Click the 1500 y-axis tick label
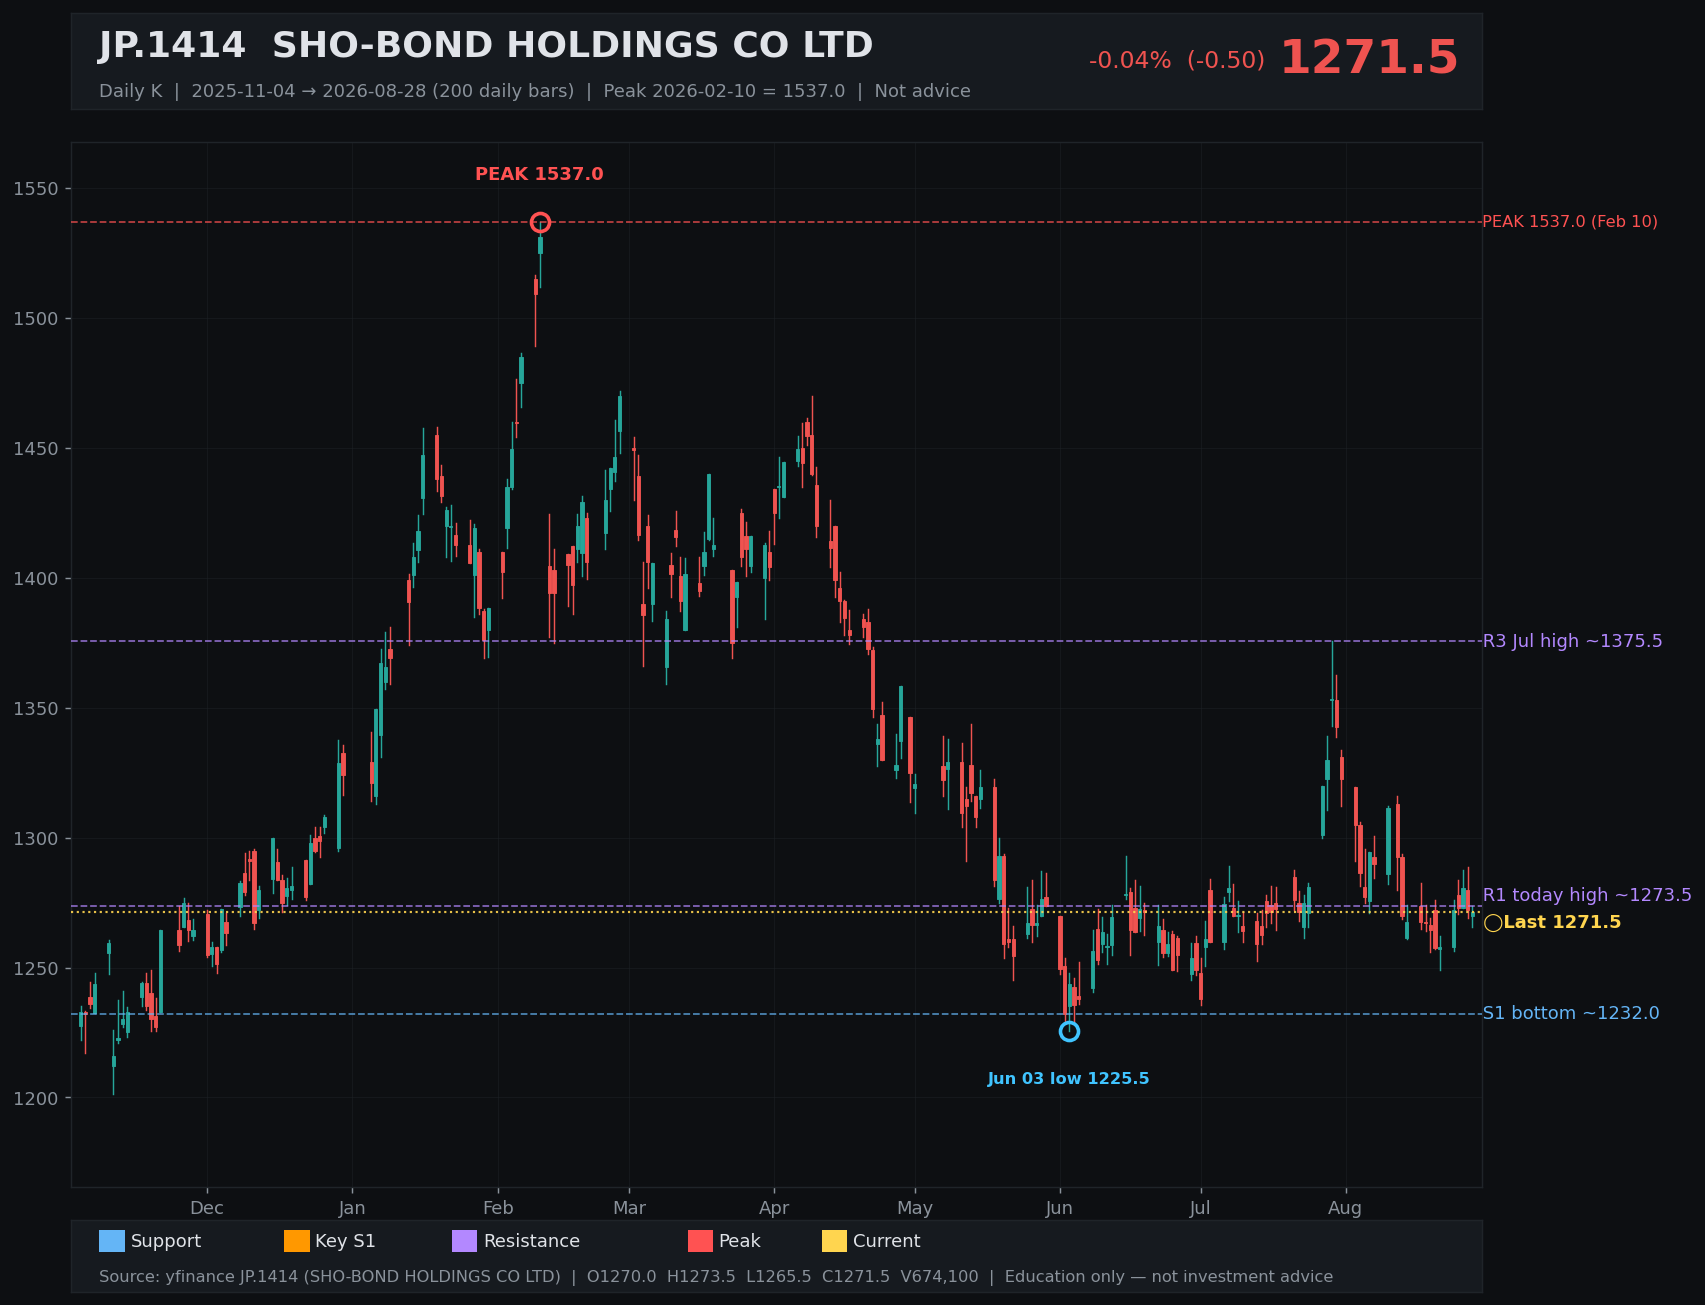Image resolution: width=1705 pixels, height=1305 pixels. (36, 319)
